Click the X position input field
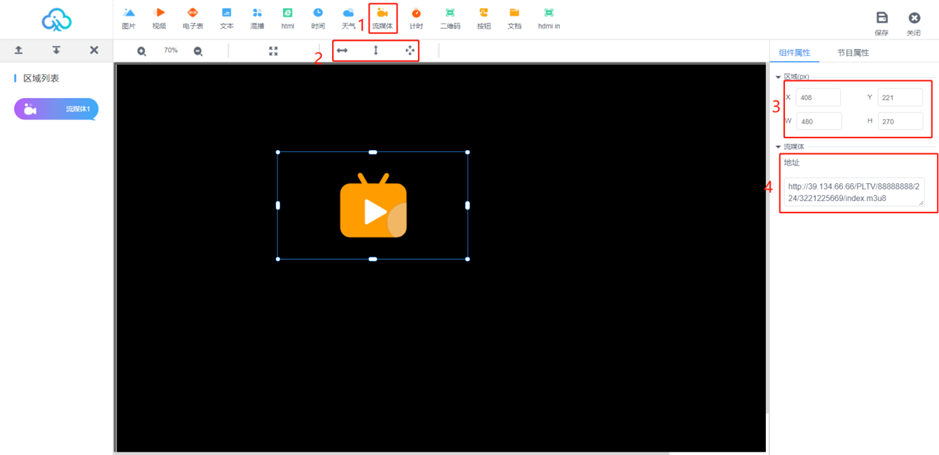This screenshot has width=939, height=455. click(817, 98)
